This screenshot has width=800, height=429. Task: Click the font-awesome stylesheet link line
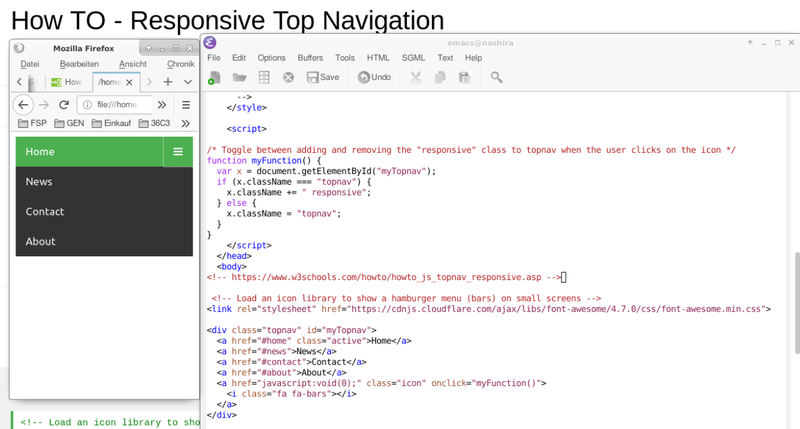489,309
